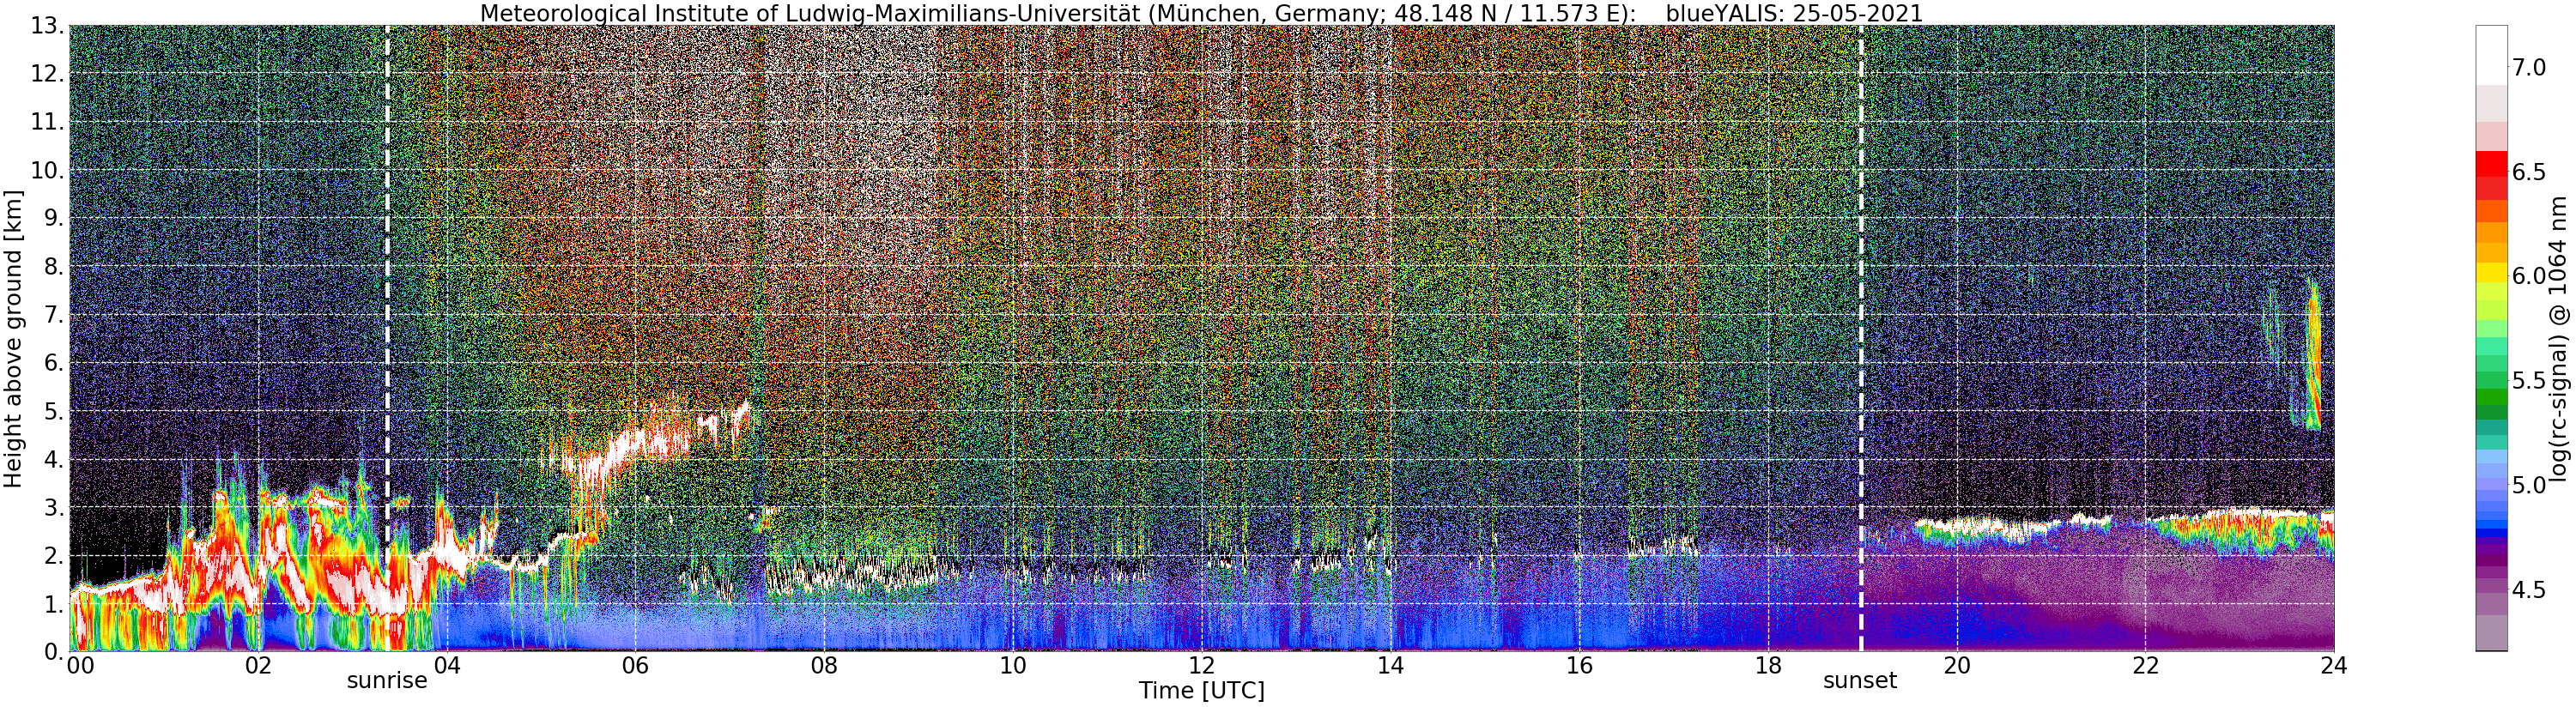Click the colorbar '6.5' tick label
This screenshot has height=707, width=2576.
pos(2529,172)
